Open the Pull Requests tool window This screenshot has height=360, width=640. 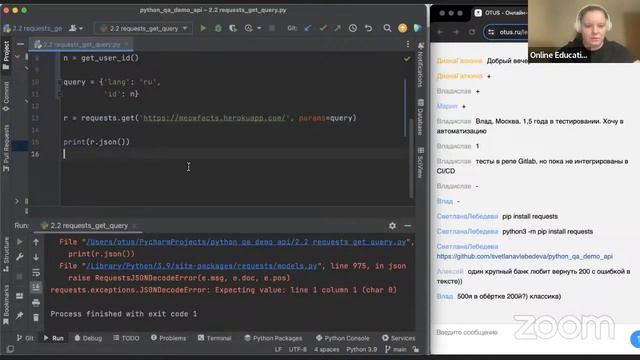(x=6, y=148)
